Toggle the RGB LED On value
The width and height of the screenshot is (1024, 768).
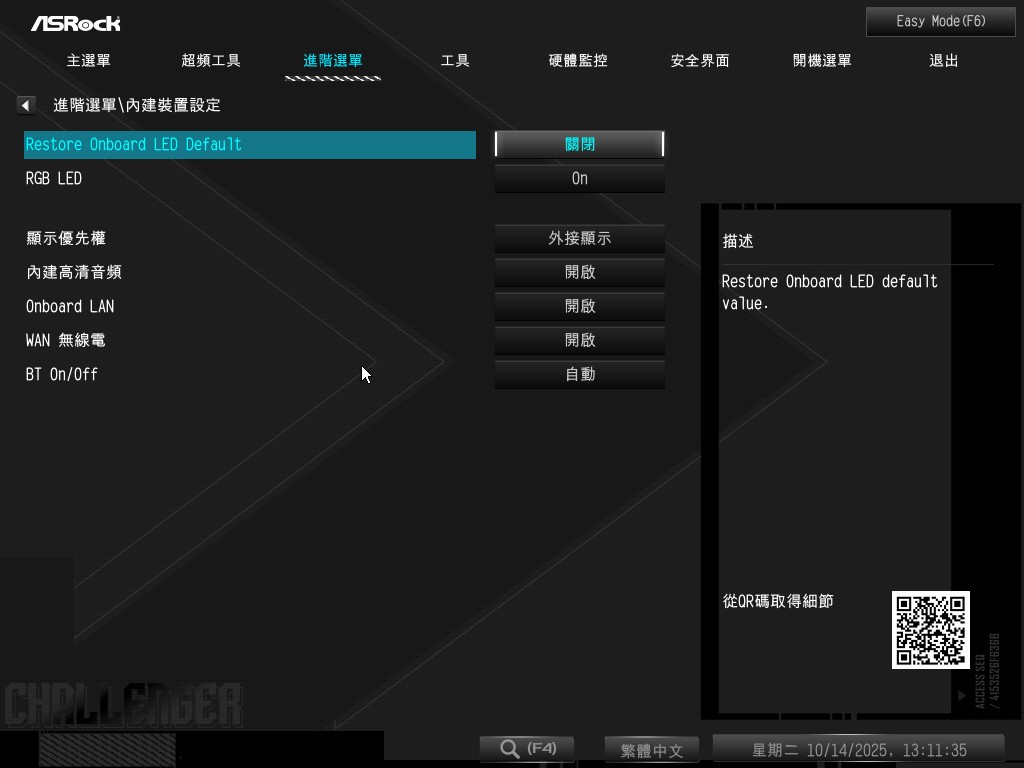click(x=579, y=179)
